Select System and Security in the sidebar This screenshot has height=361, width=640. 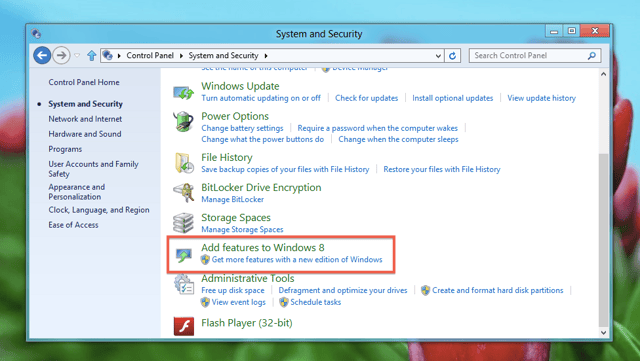85,104
